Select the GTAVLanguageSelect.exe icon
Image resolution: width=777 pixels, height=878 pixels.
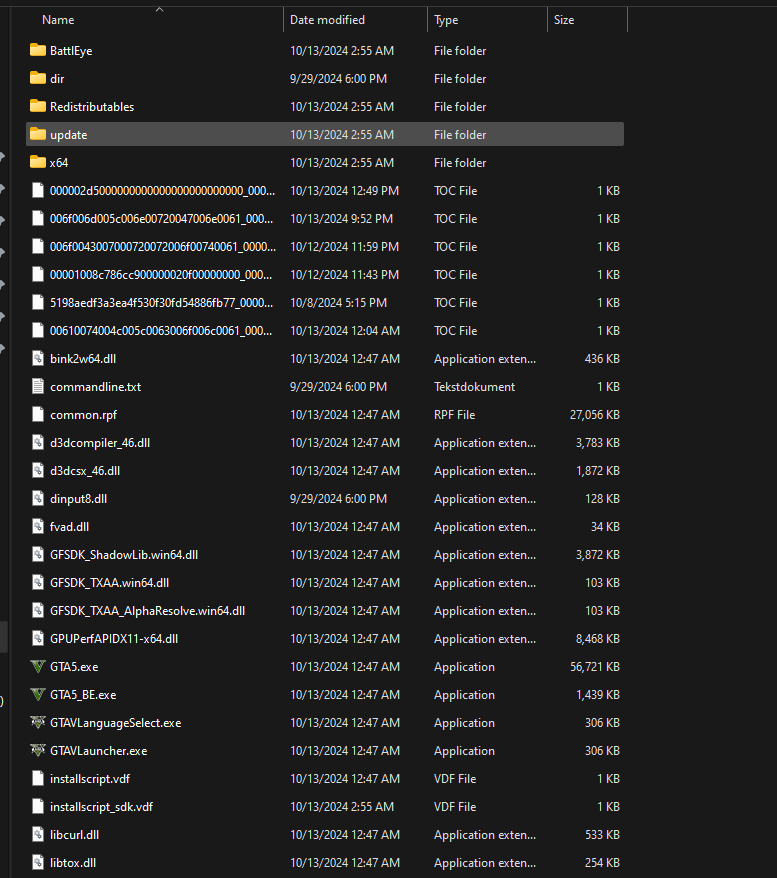click(x=38, y=722)
